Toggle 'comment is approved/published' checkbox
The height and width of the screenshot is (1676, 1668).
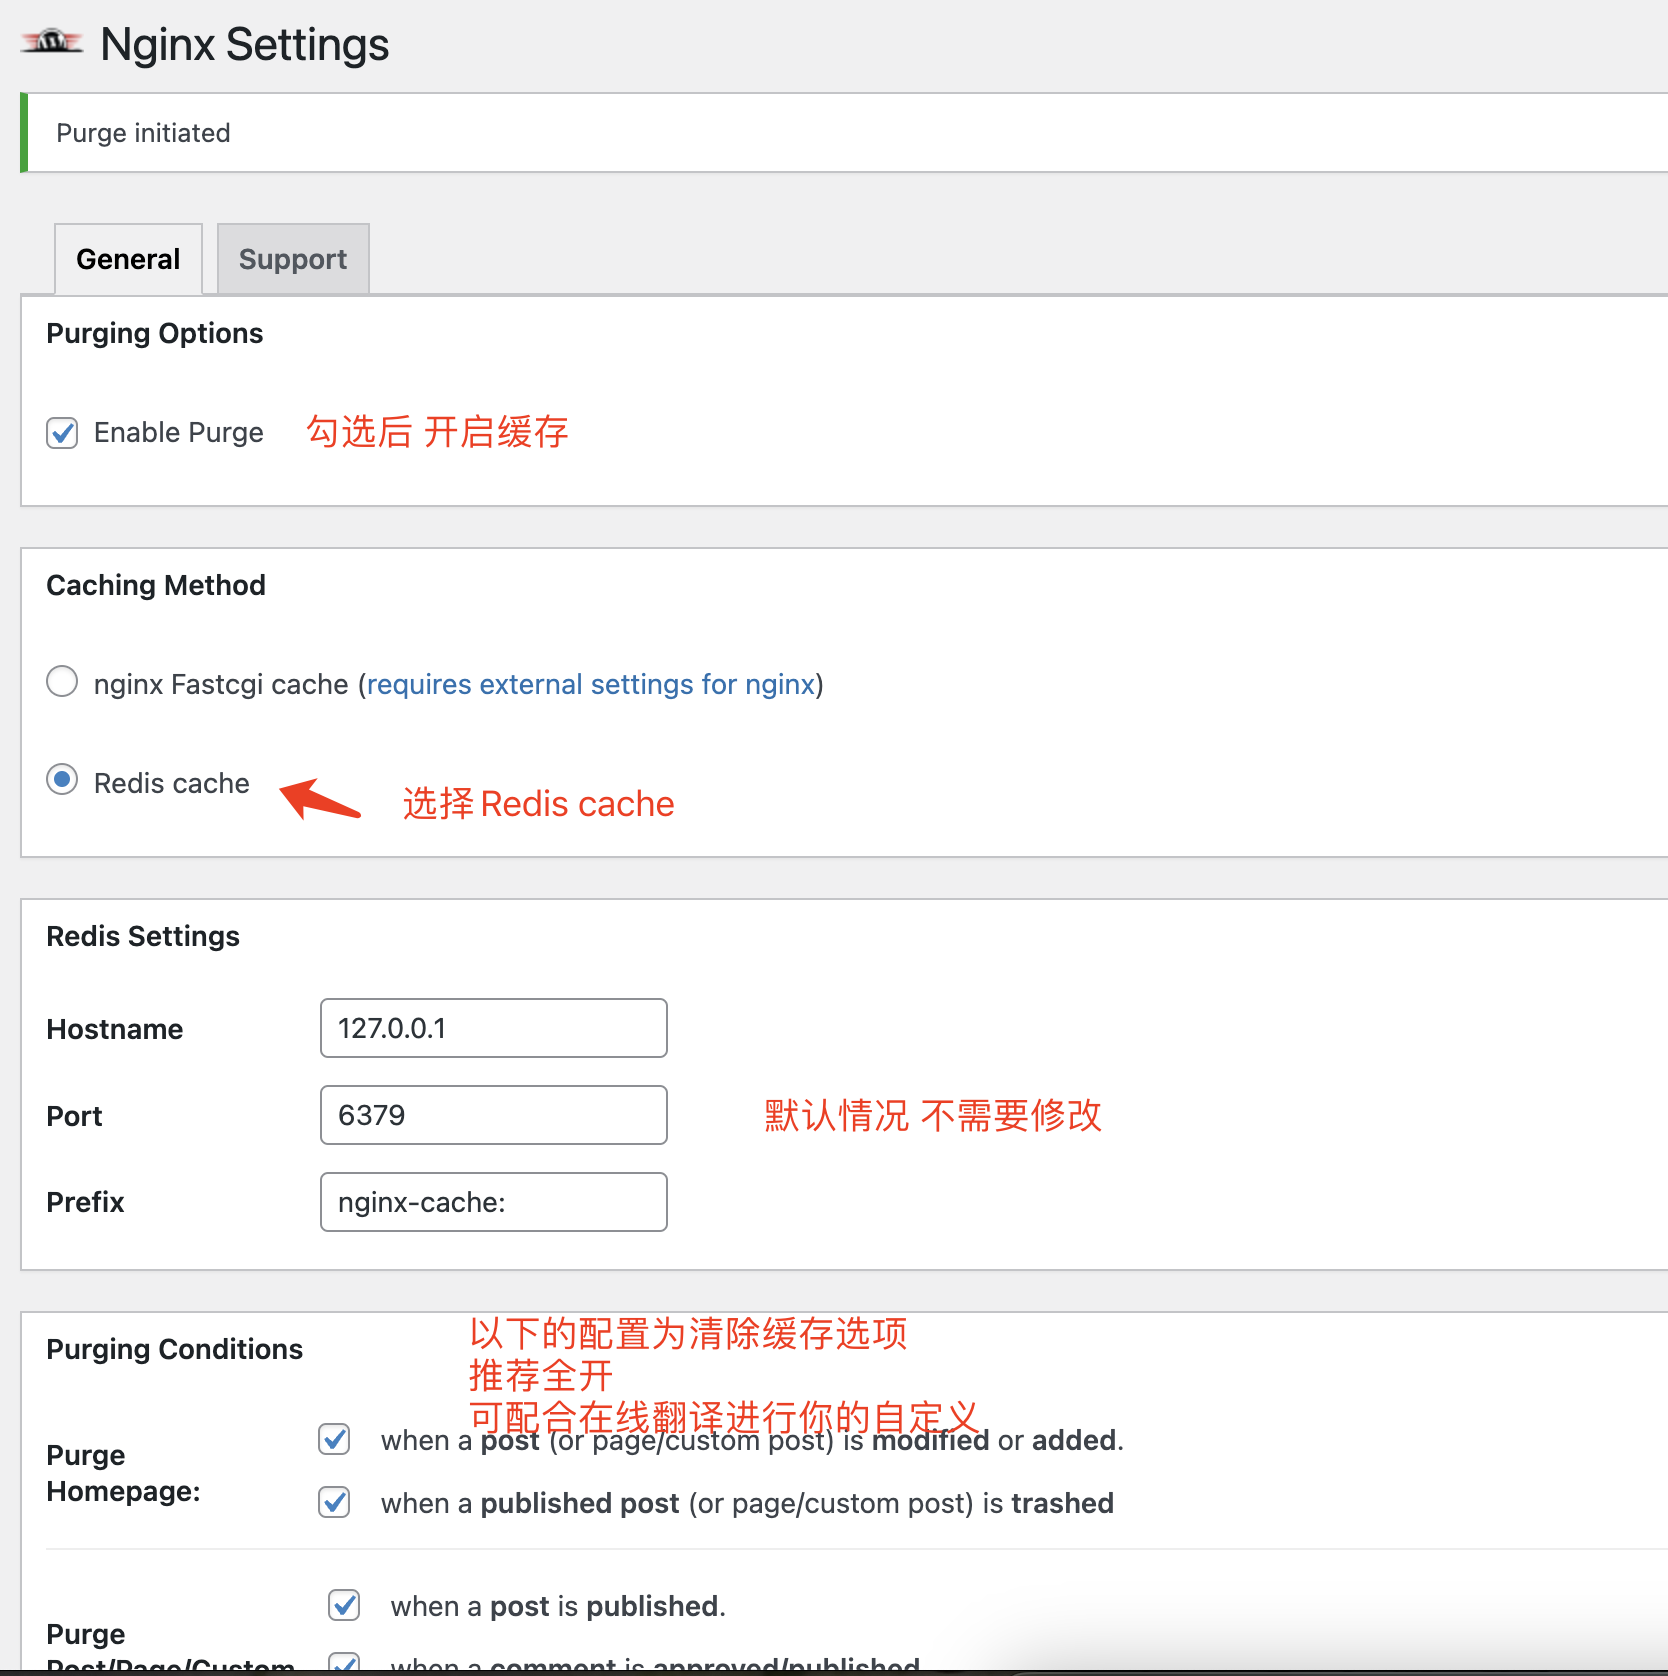344,1662
